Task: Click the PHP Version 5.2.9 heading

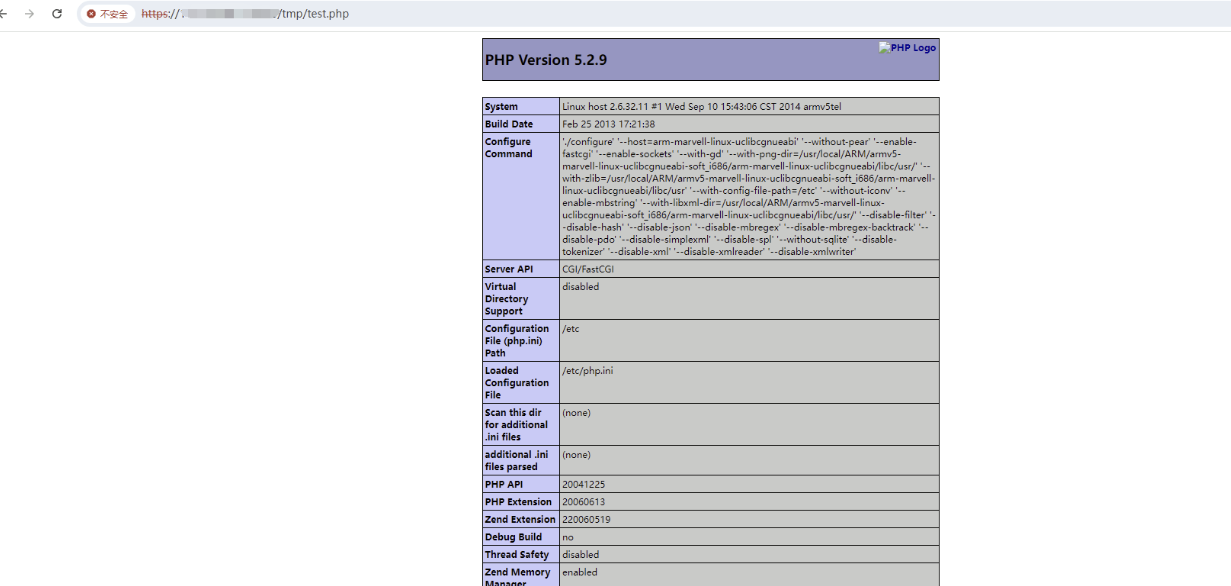Action: (546, 60)
